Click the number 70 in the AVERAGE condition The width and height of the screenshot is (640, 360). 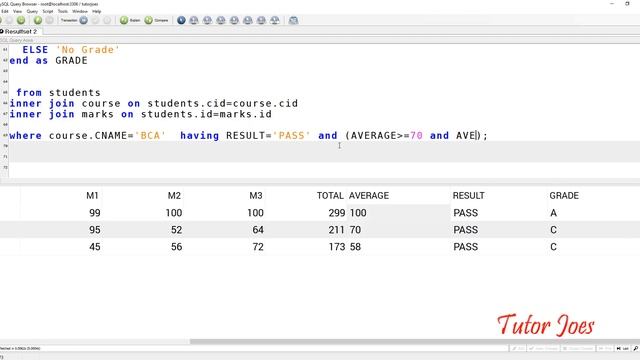pyautogui.click(x=416, y=136)
